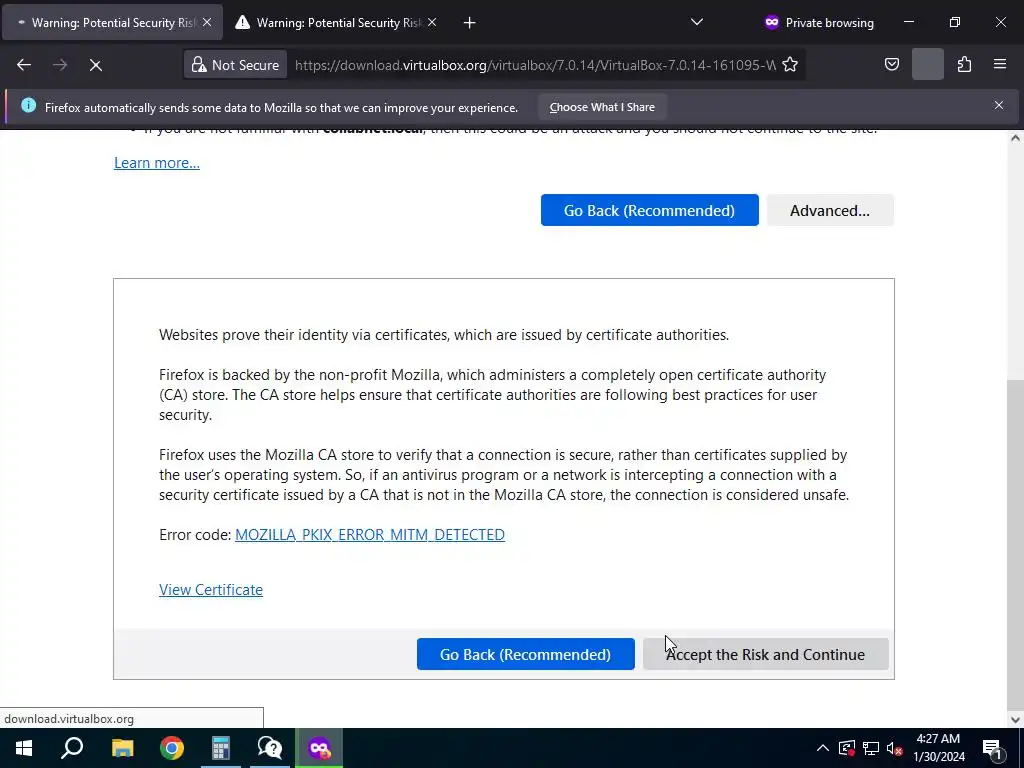
Task: Open the Windows notification center icon
Action: (x=992, y=748)
